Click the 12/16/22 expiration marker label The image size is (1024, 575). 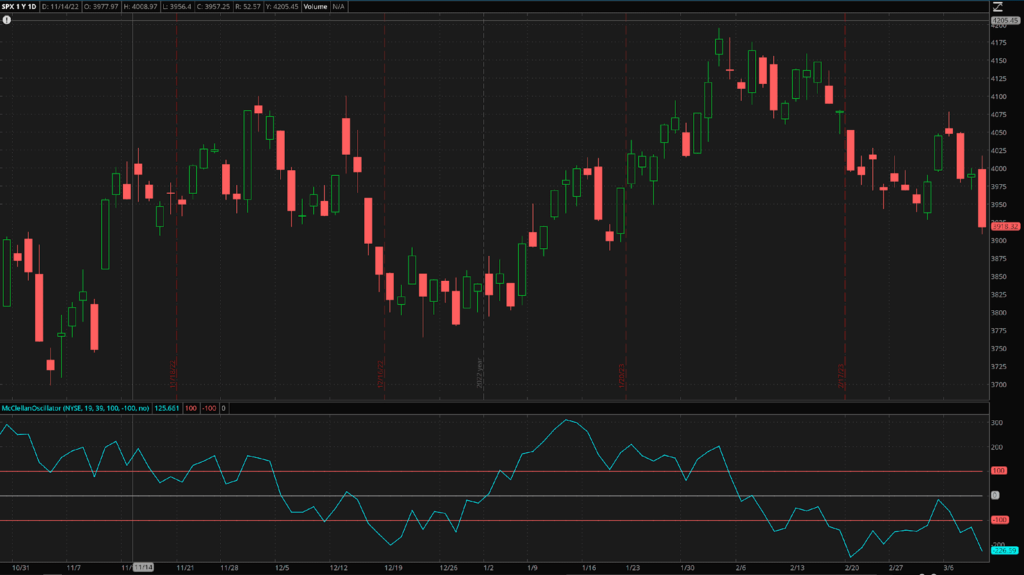[381, 374]
